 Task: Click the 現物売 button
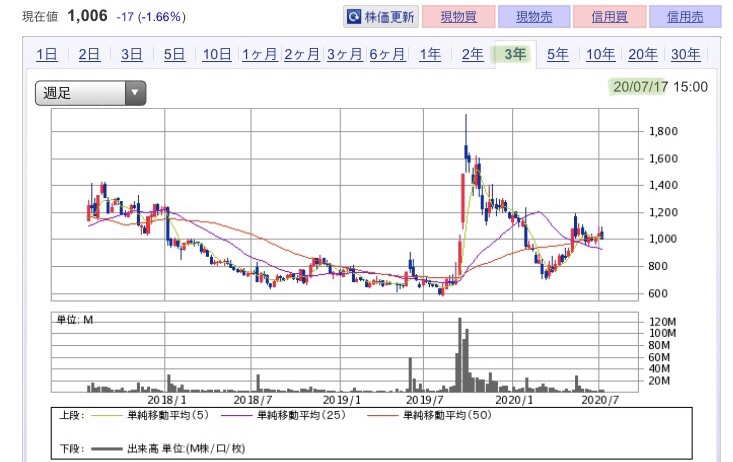[534, 17]
